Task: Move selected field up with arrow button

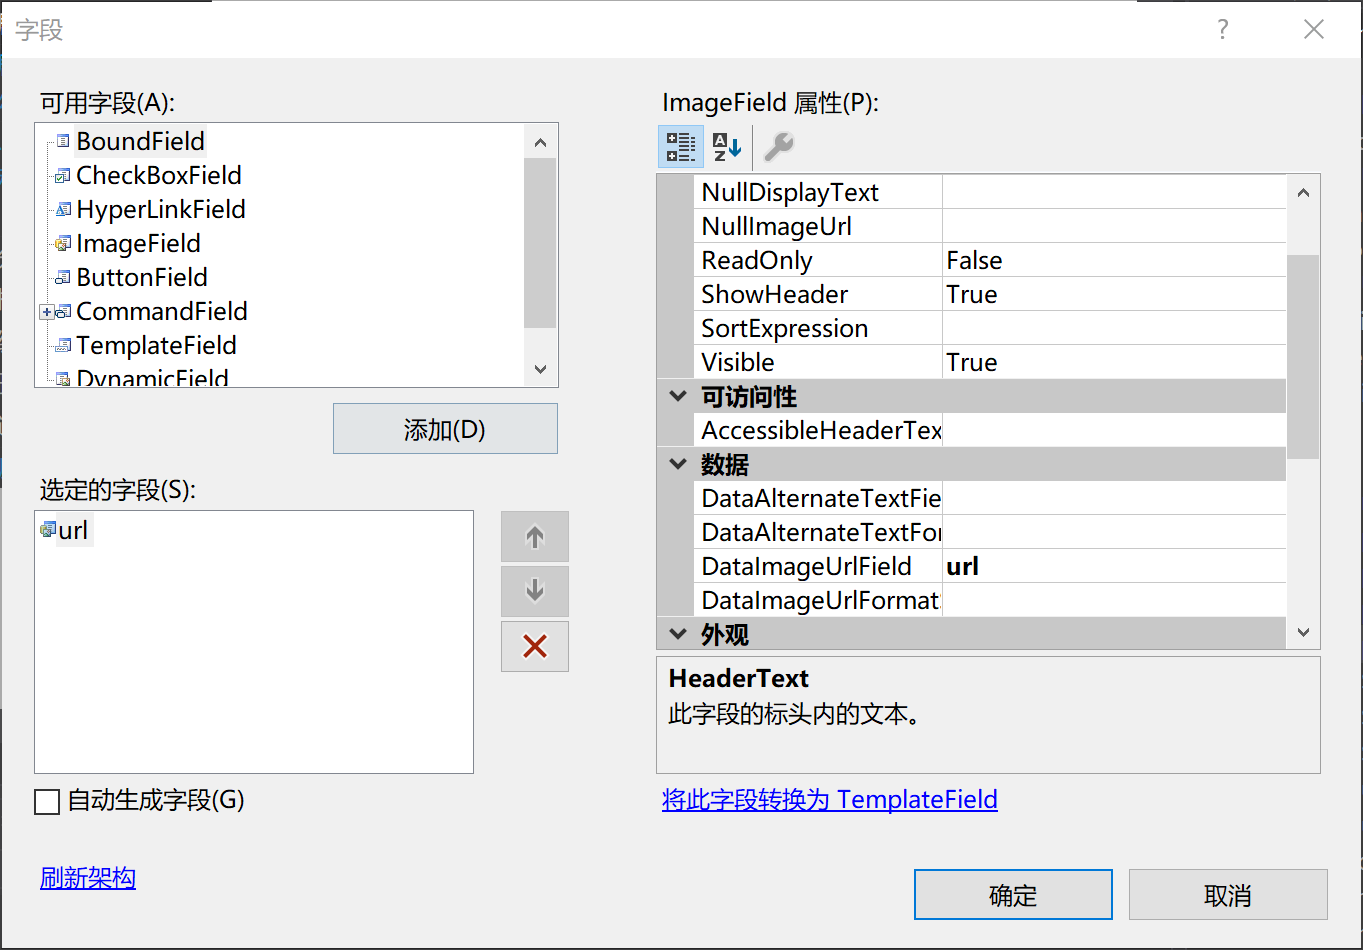Action: click(535, 537)
